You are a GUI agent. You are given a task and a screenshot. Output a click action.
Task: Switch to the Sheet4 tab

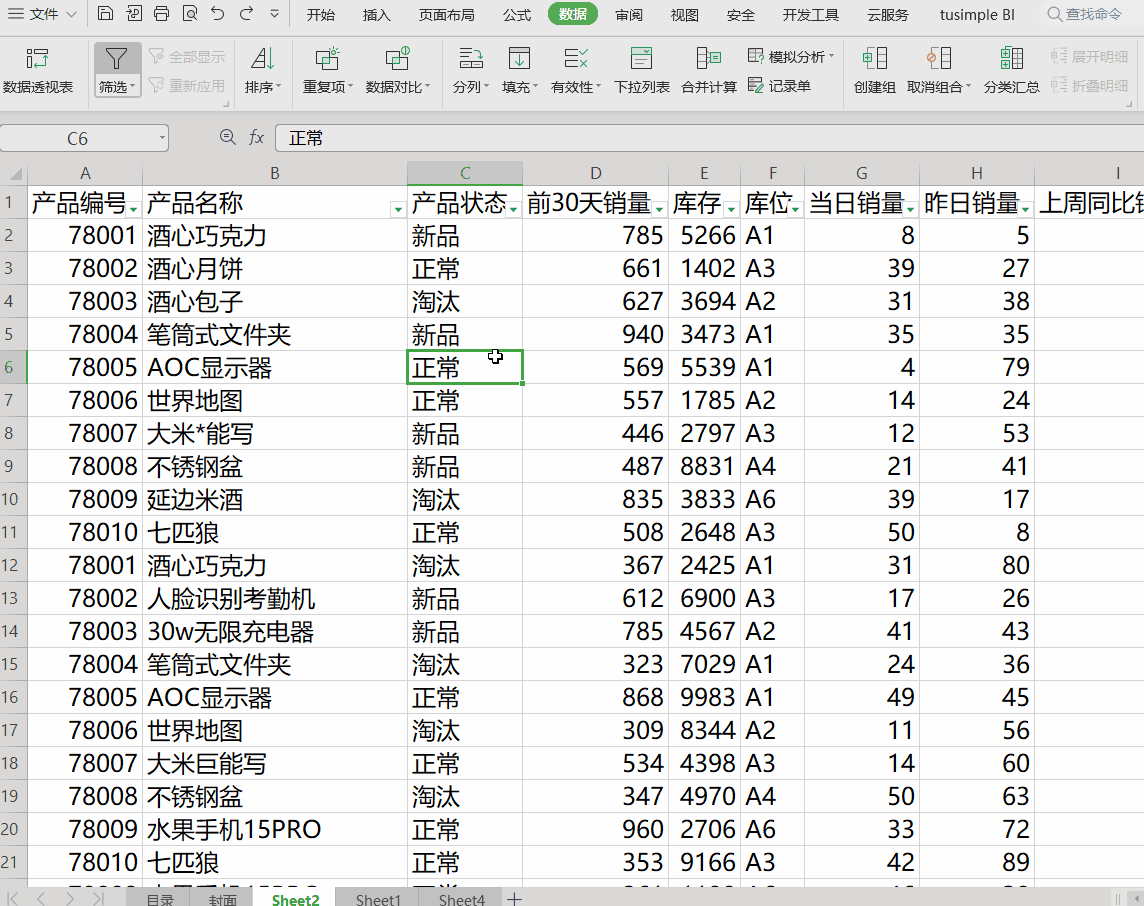pos(461,899)
